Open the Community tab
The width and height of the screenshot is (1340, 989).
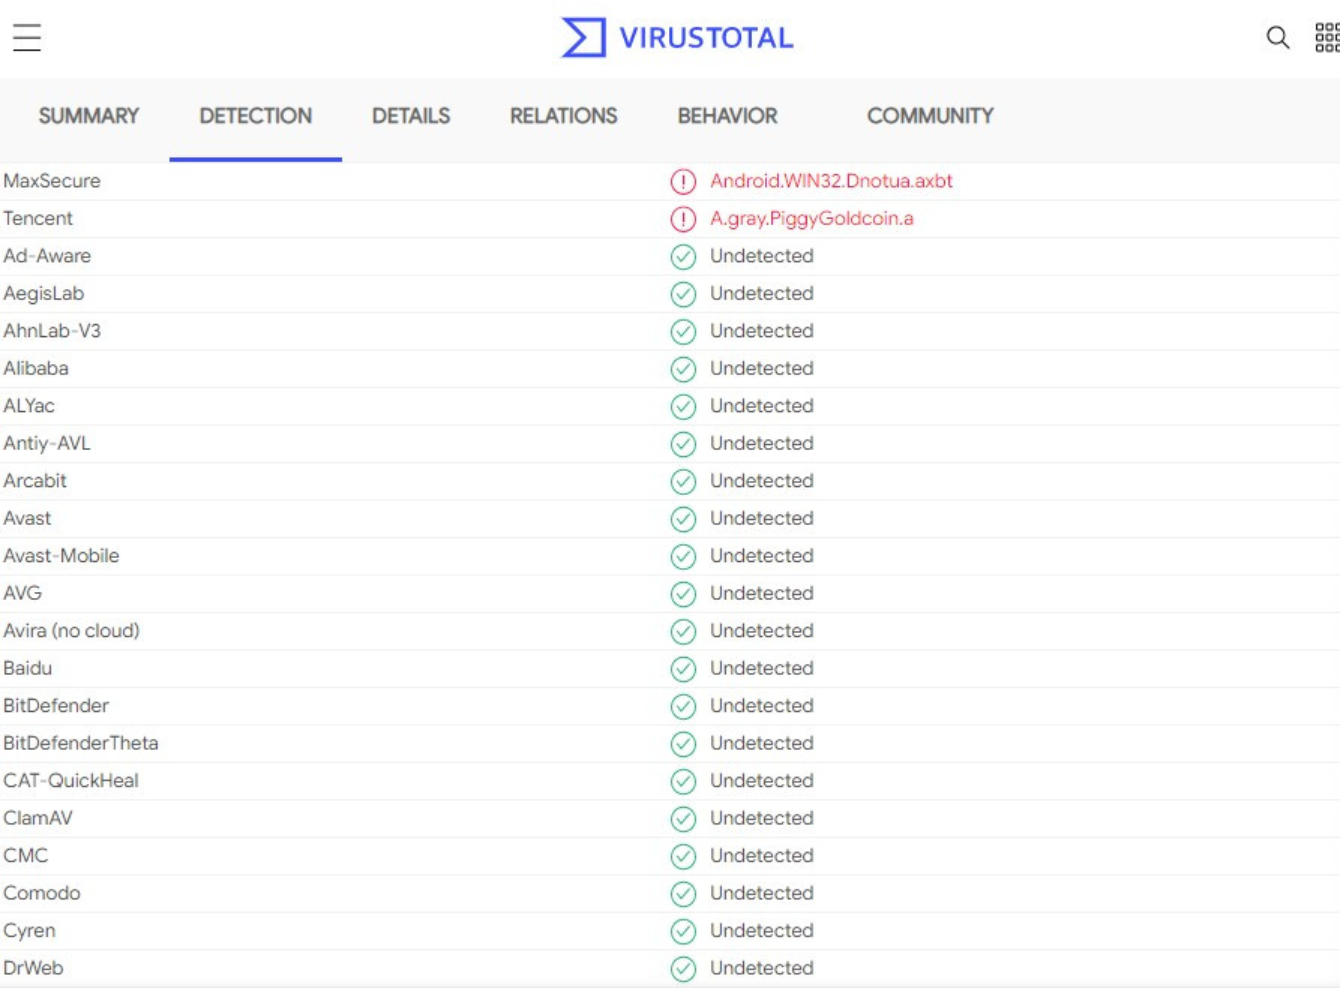click(930, 116)
